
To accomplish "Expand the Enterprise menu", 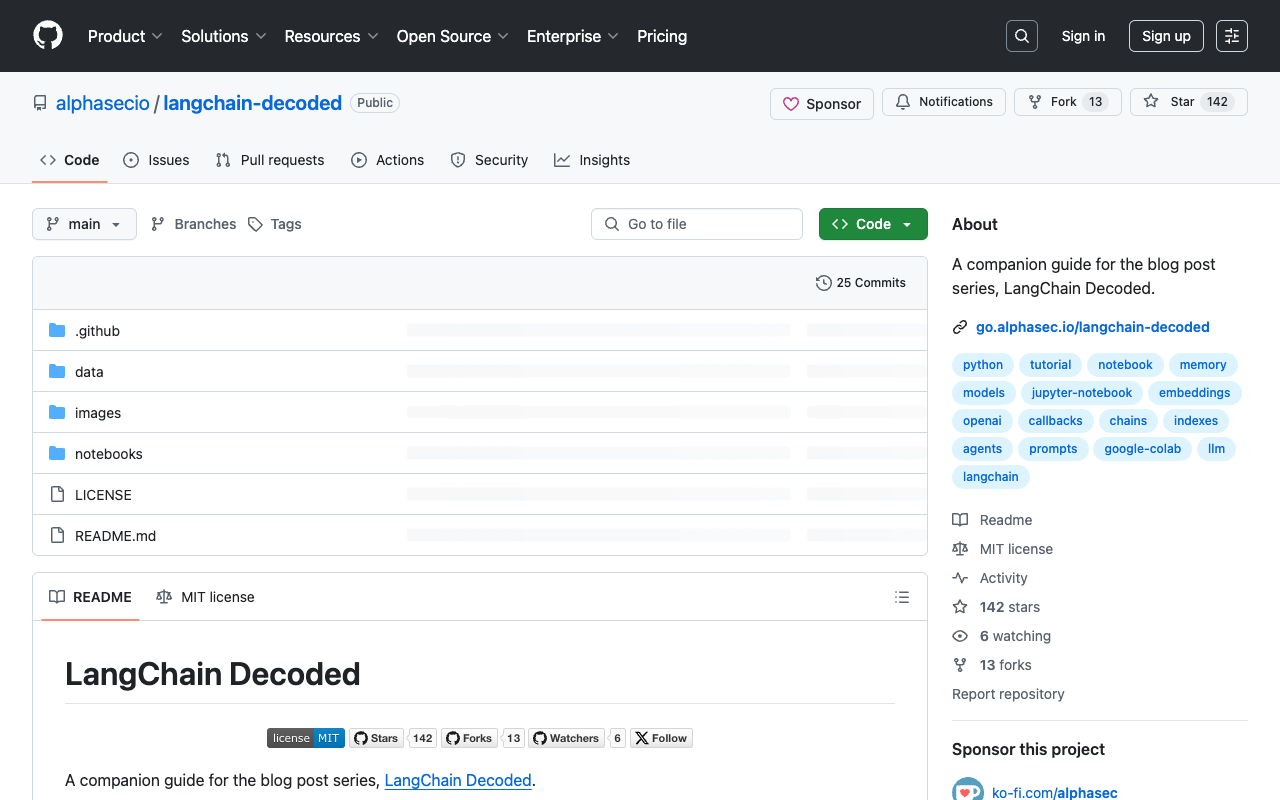I will (x=573, y=36).
